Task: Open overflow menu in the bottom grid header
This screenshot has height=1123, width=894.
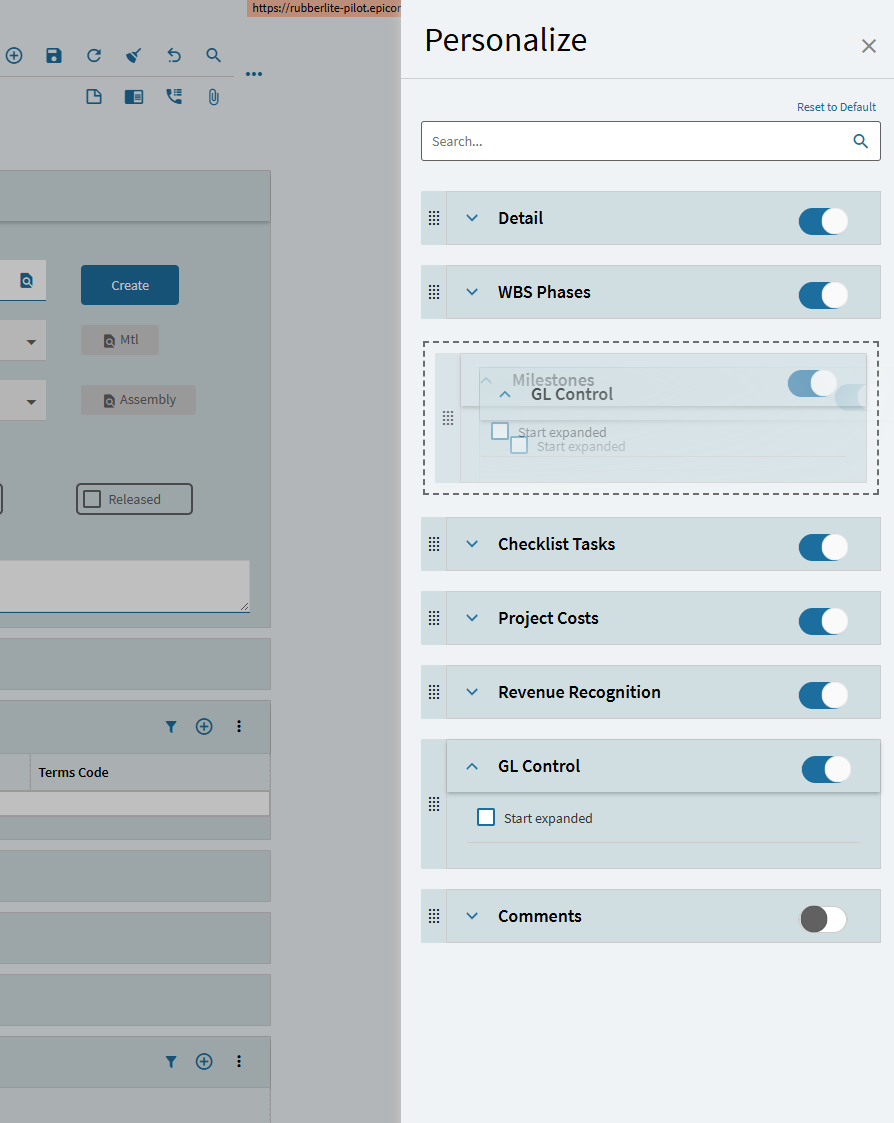Action: [x=239, y=1061]
